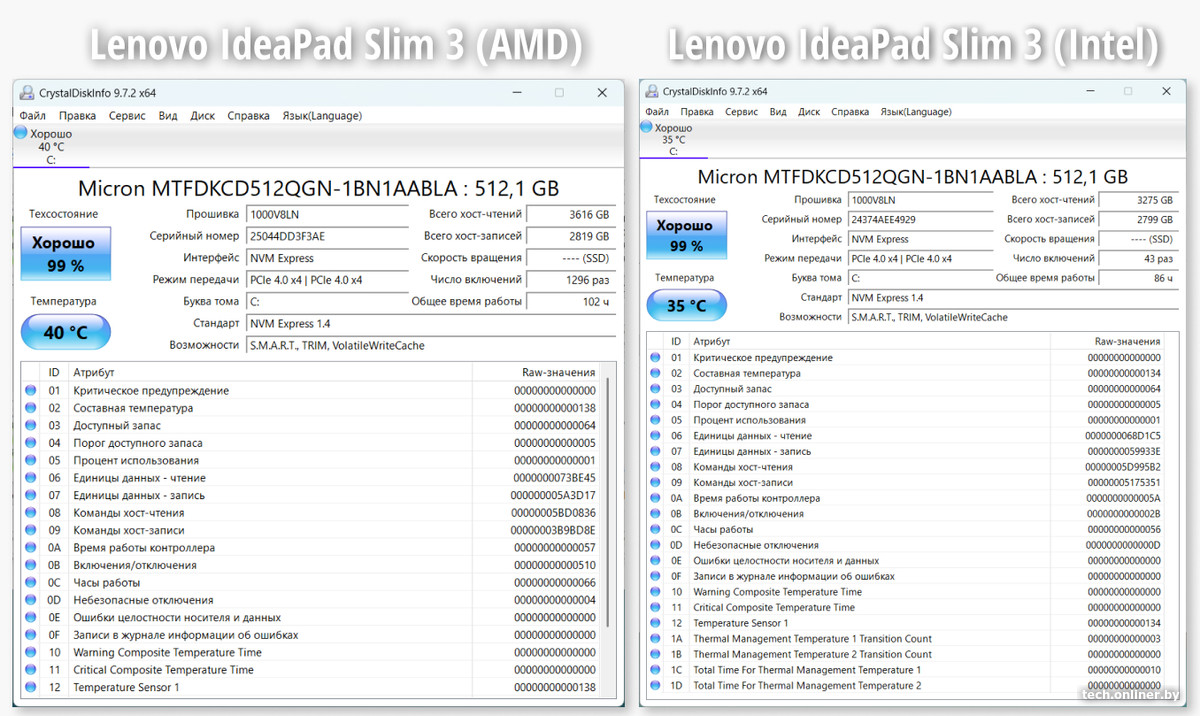This screenshot has height=716, width=1200.
Task: Click blue health dot beside "Критическое предупреждение" attribute
Action: click(x=31, y=390)
